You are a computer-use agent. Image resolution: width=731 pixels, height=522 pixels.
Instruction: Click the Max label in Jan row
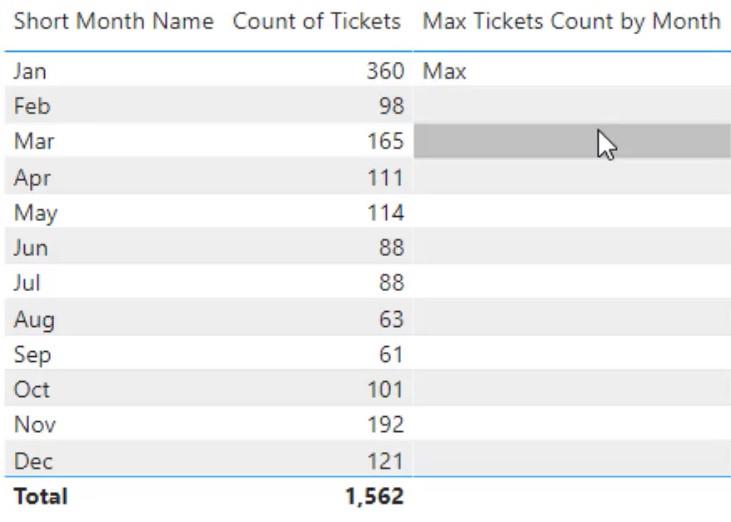(444, 71)
